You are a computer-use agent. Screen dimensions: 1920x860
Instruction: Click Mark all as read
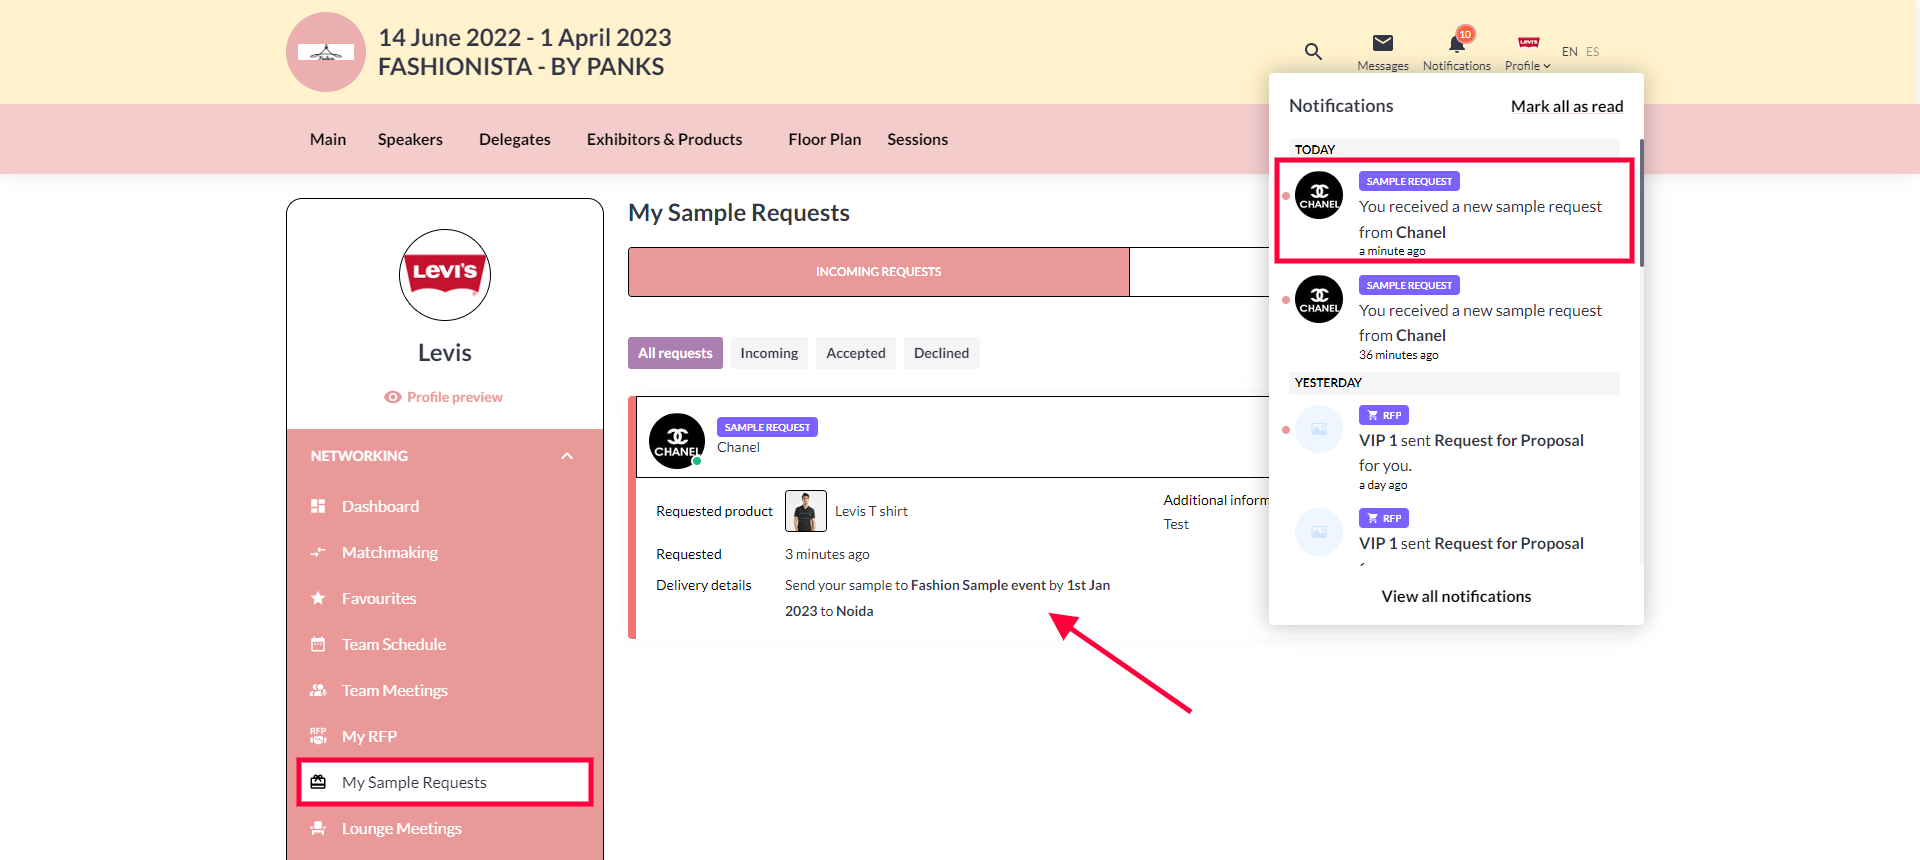click(x=1566, y=107)
